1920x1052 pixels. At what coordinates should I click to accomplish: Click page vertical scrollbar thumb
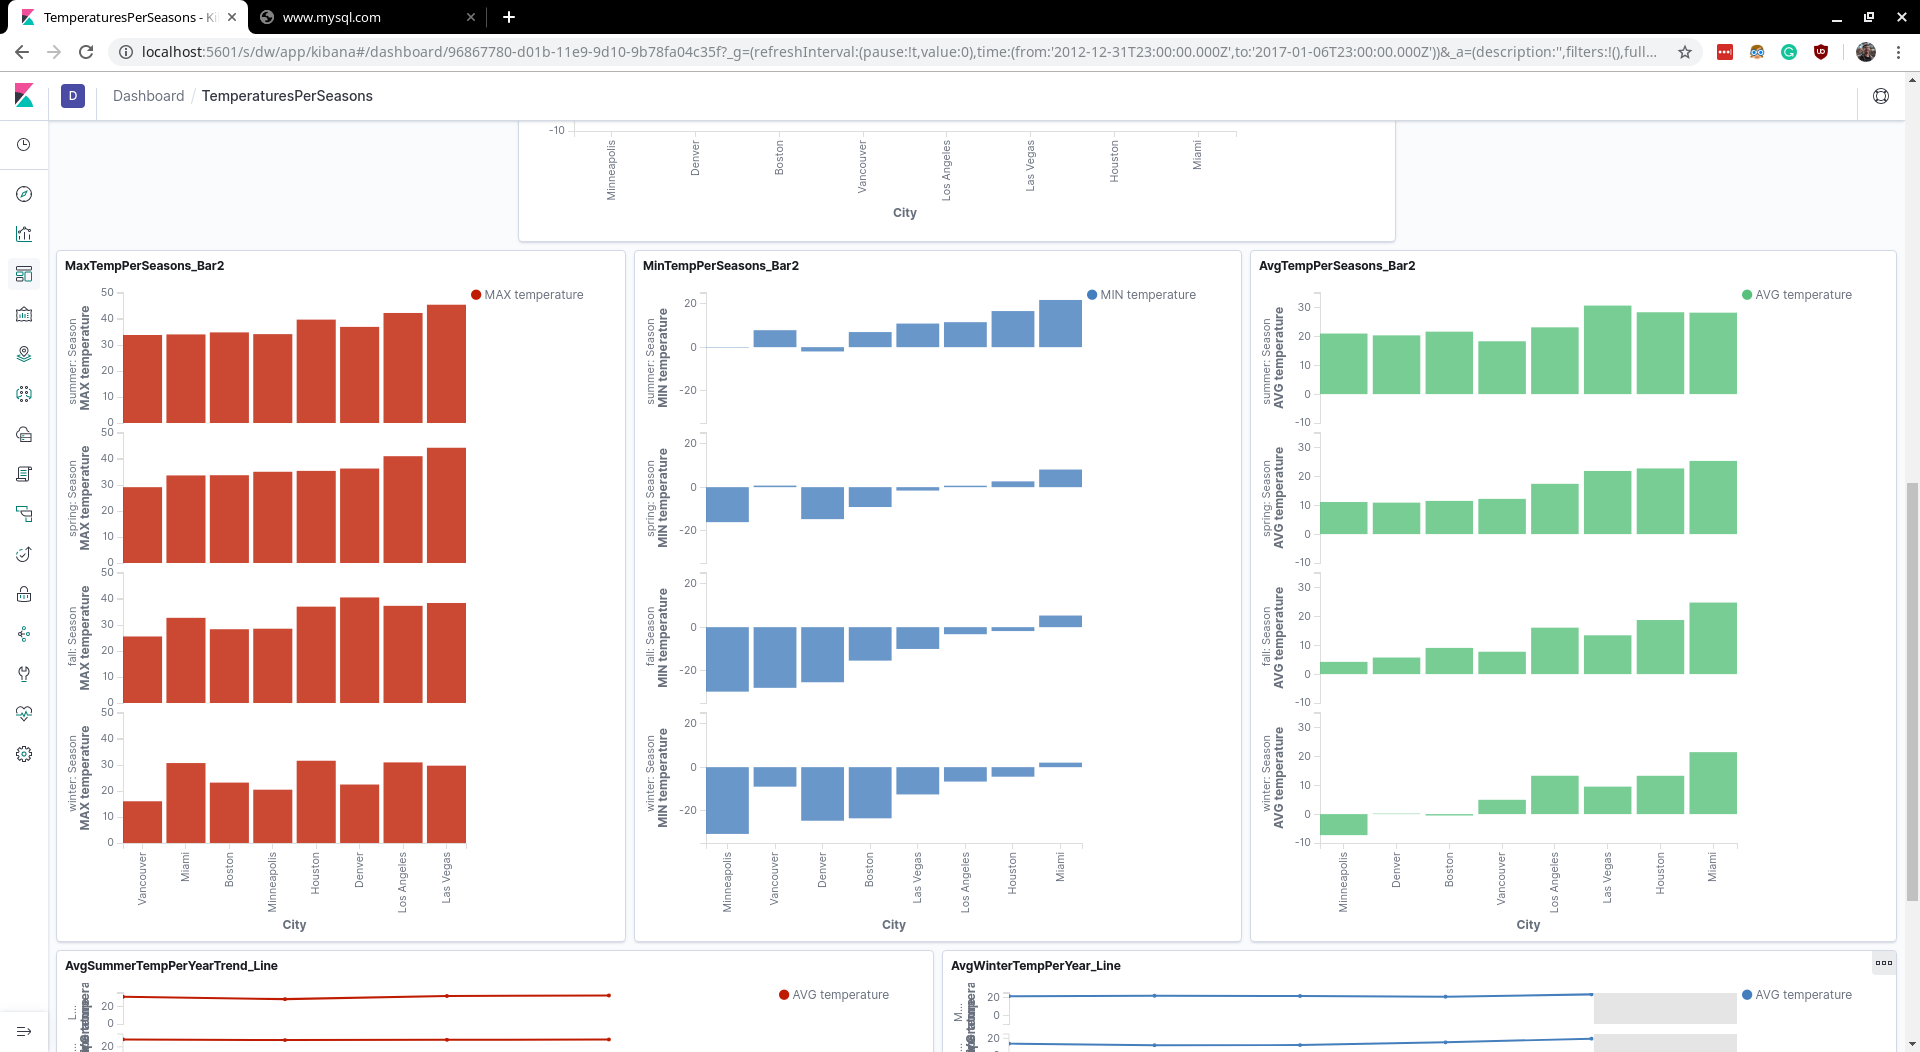[x=1912, y=690]
